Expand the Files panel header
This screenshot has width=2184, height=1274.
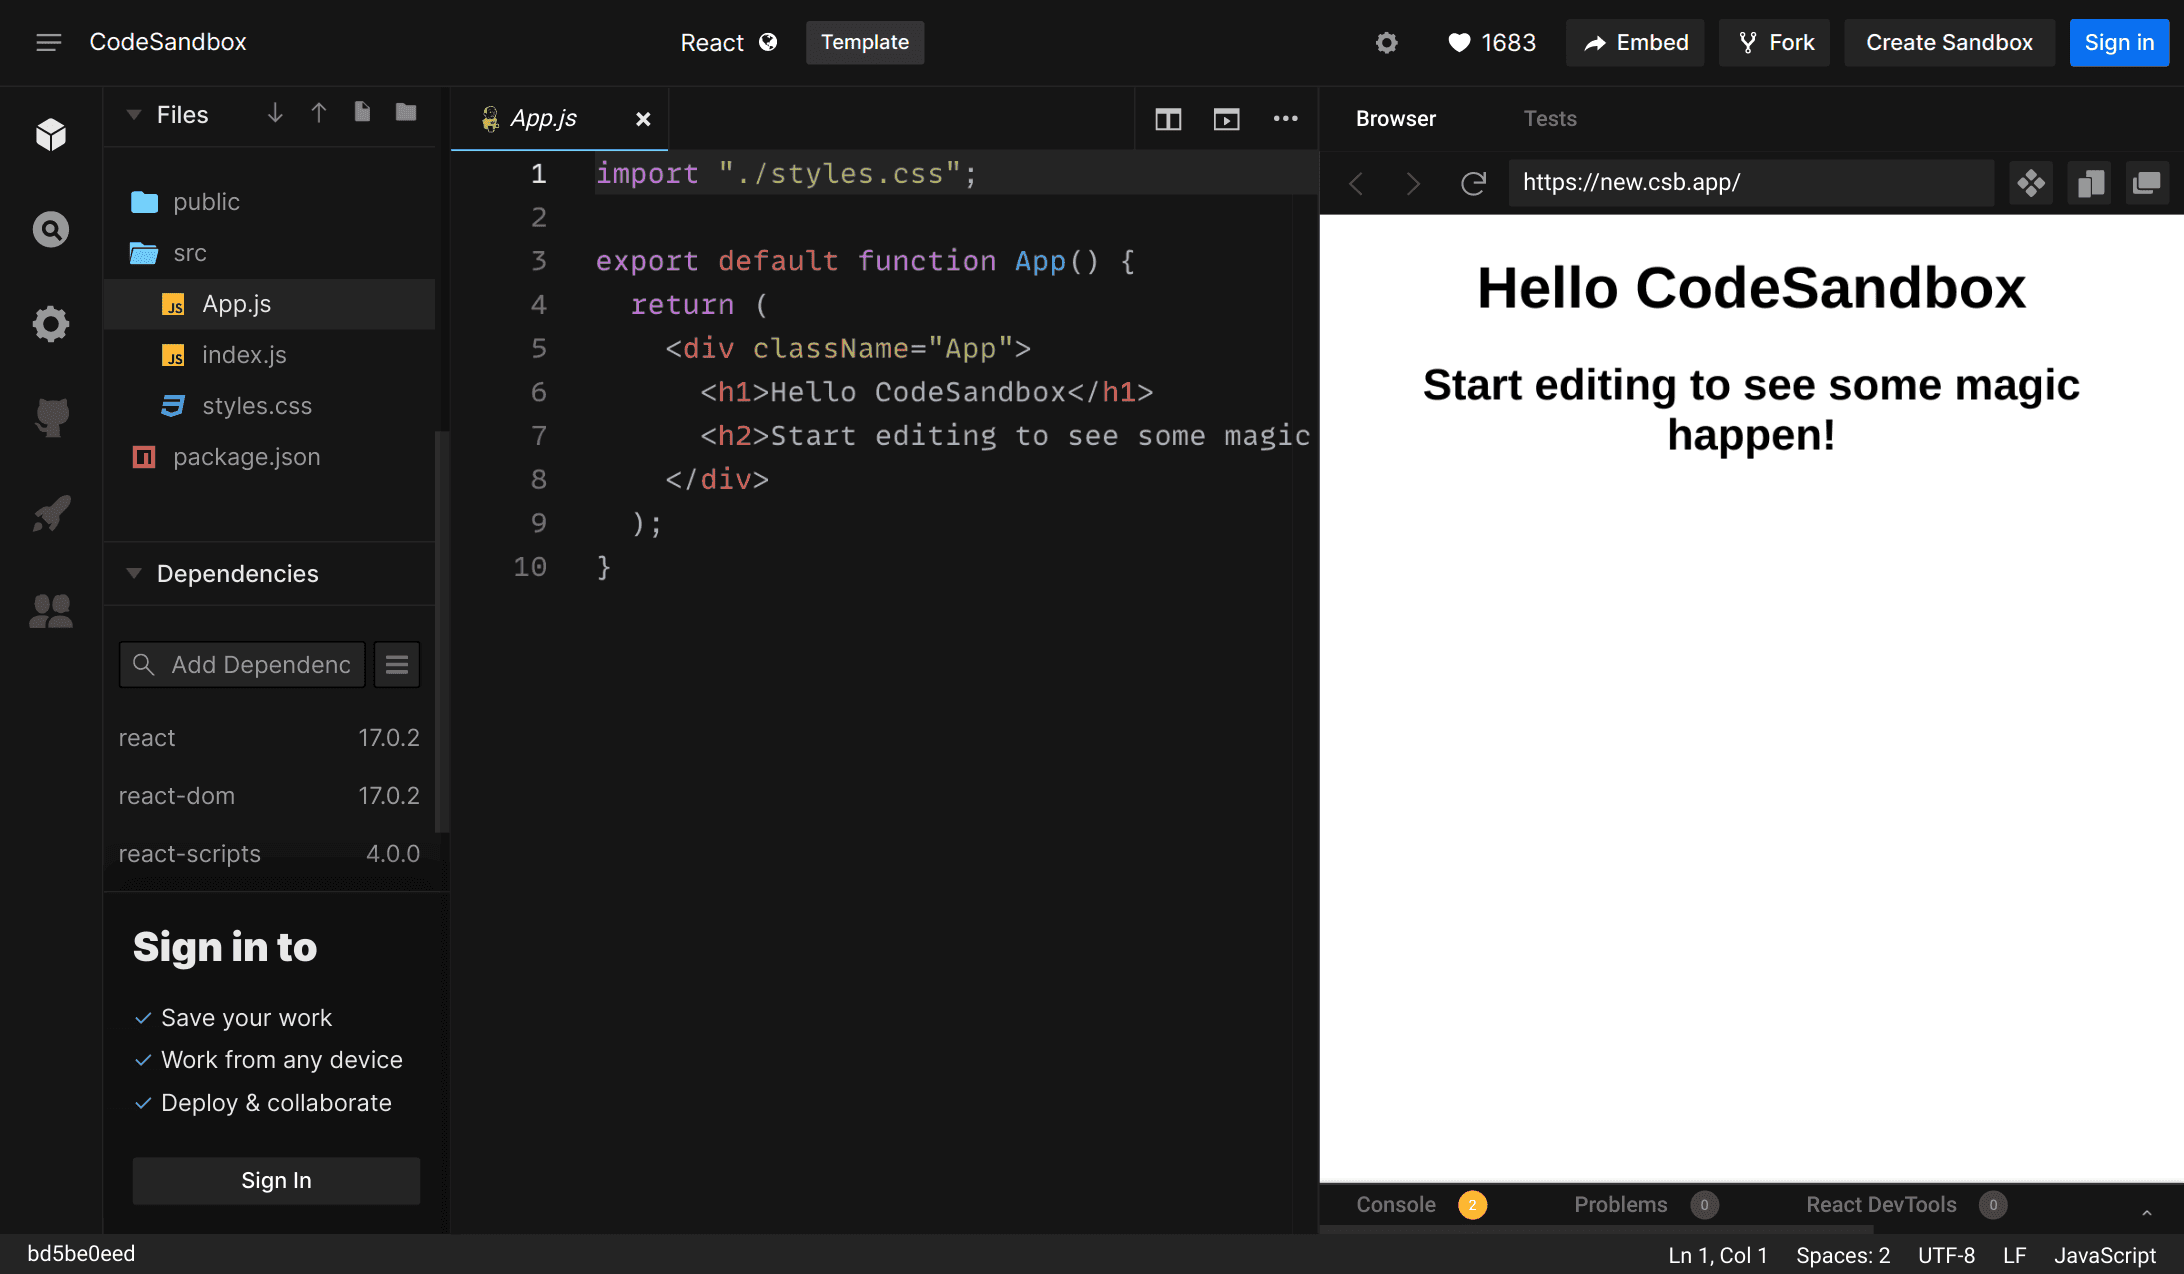coord(135,114)
